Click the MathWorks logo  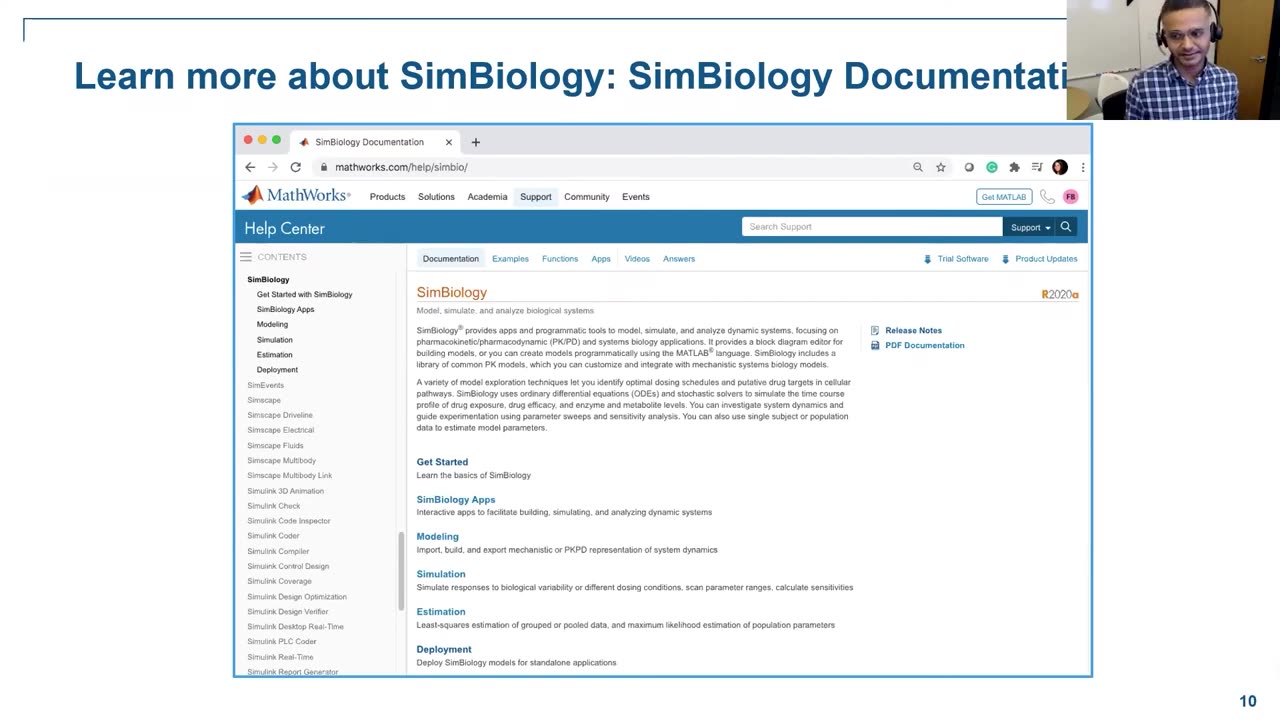click(296, 196)
